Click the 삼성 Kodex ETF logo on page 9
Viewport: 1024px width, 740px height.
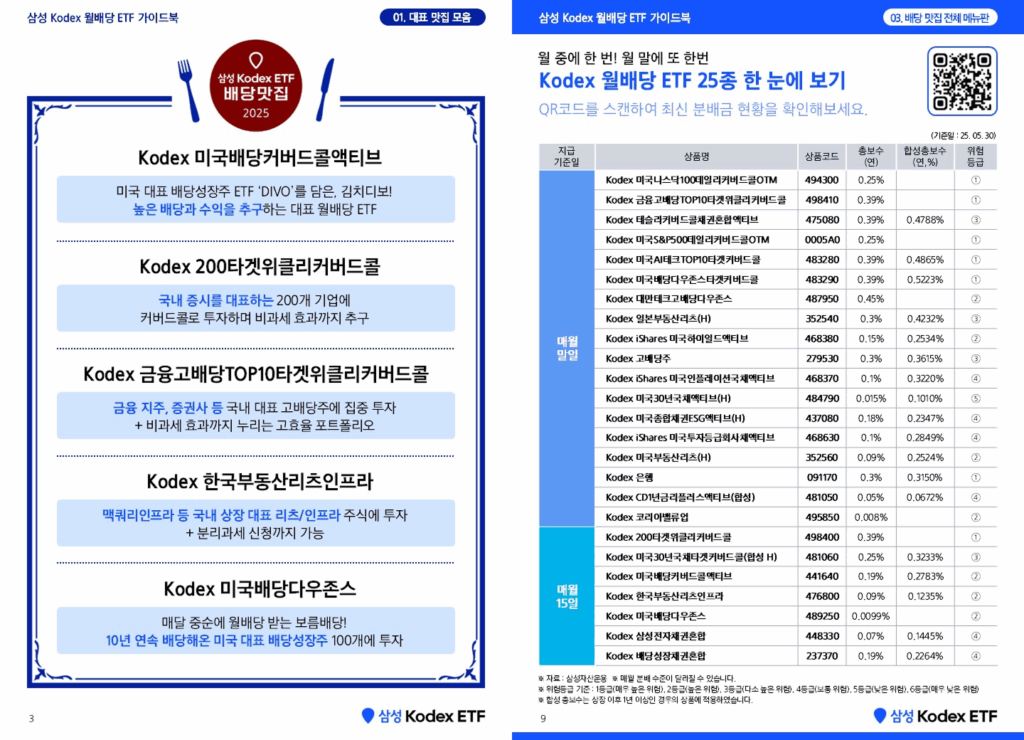935,716
